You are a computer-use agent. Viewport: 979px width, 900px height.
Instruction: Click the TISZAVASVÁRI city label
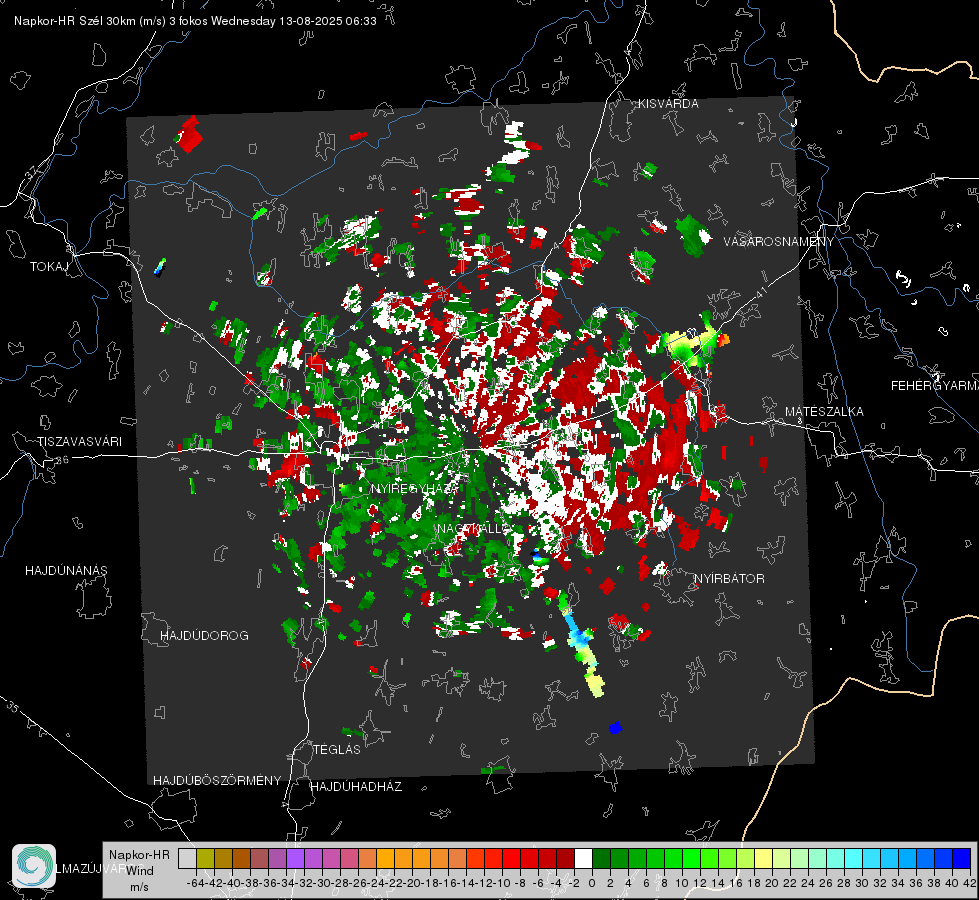pyautogui.click(x=80, y=442)
